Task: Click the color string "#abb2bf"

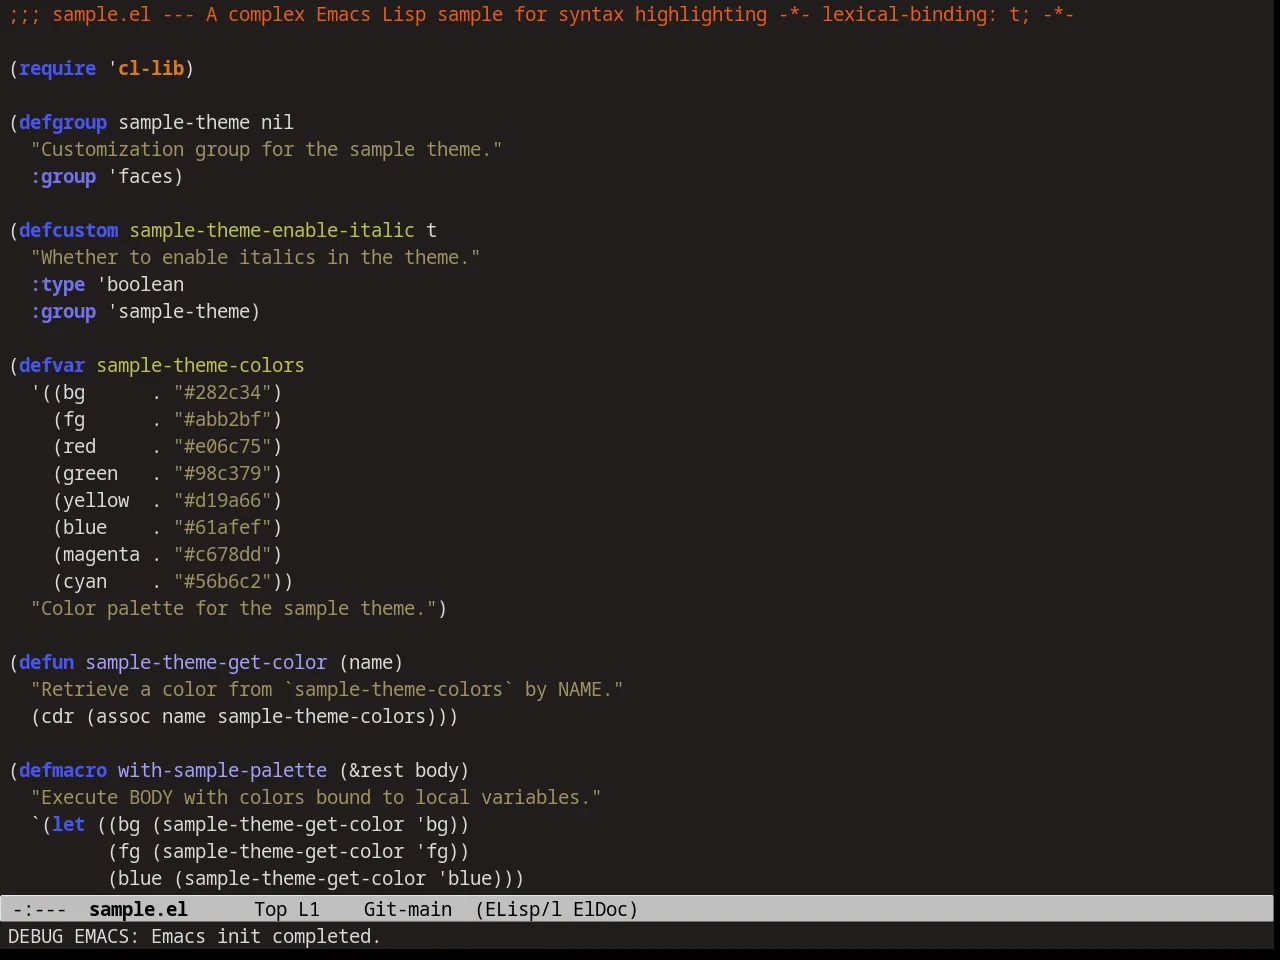Action: [x=223, y=419]
